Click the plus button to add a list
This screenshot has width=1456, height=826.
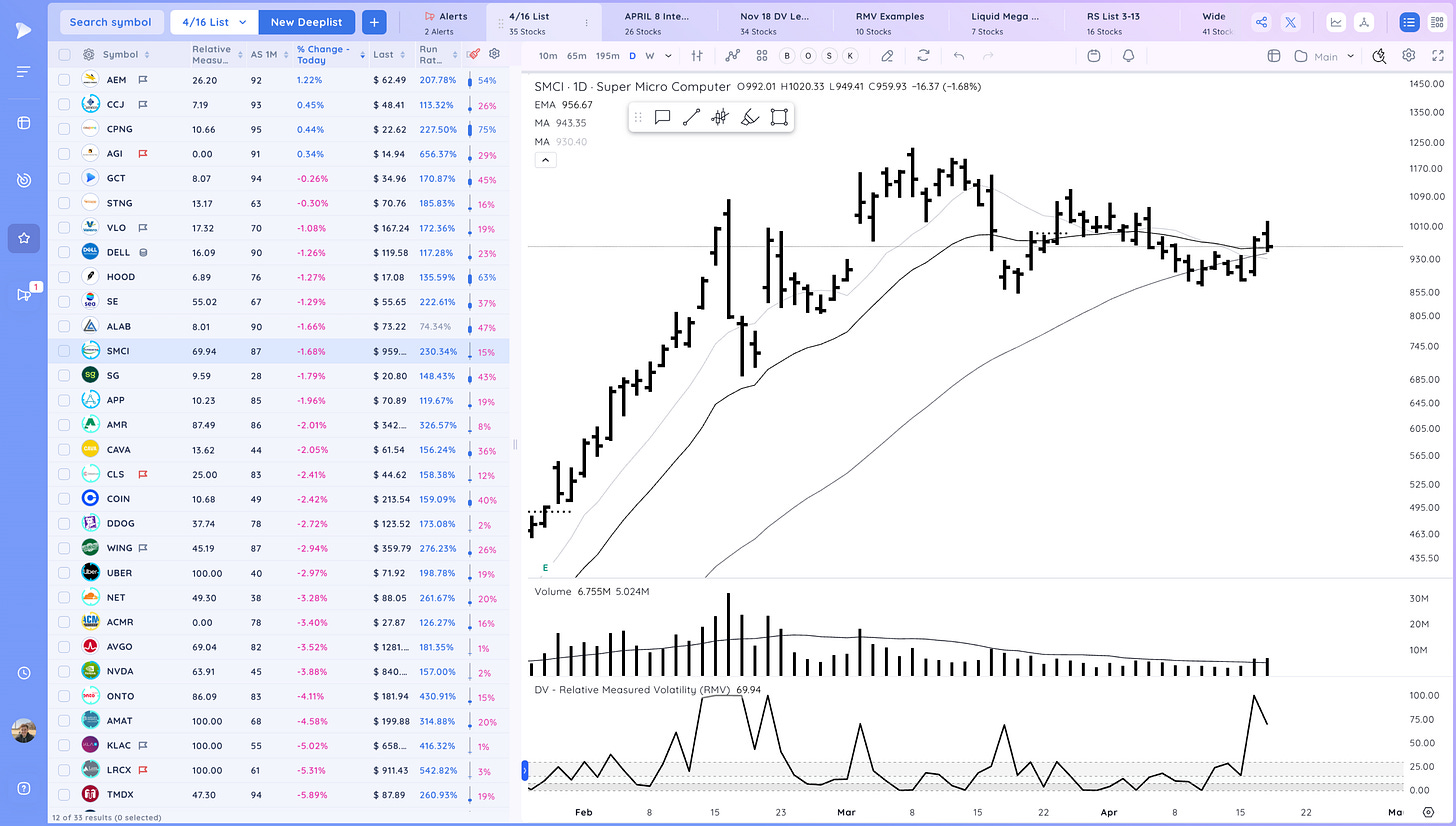tap(375, 22)
